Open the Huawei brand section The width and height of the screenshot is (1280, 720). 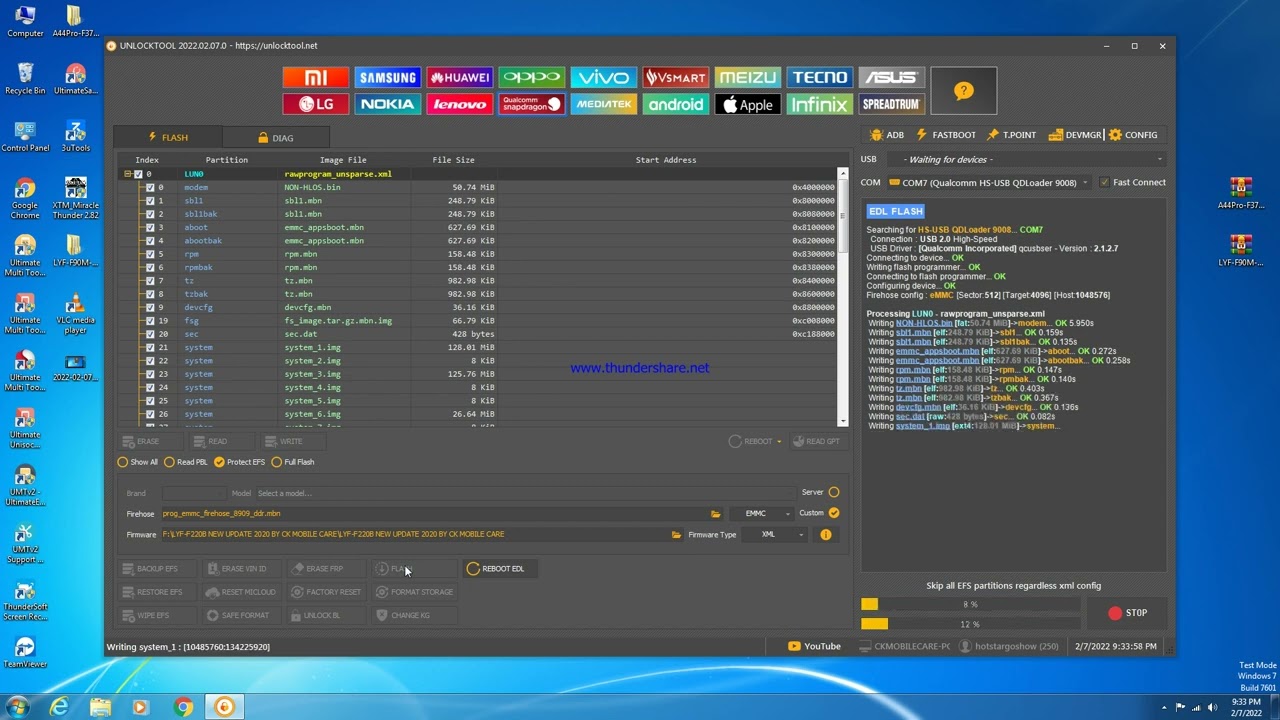click(x=460, y=77)
